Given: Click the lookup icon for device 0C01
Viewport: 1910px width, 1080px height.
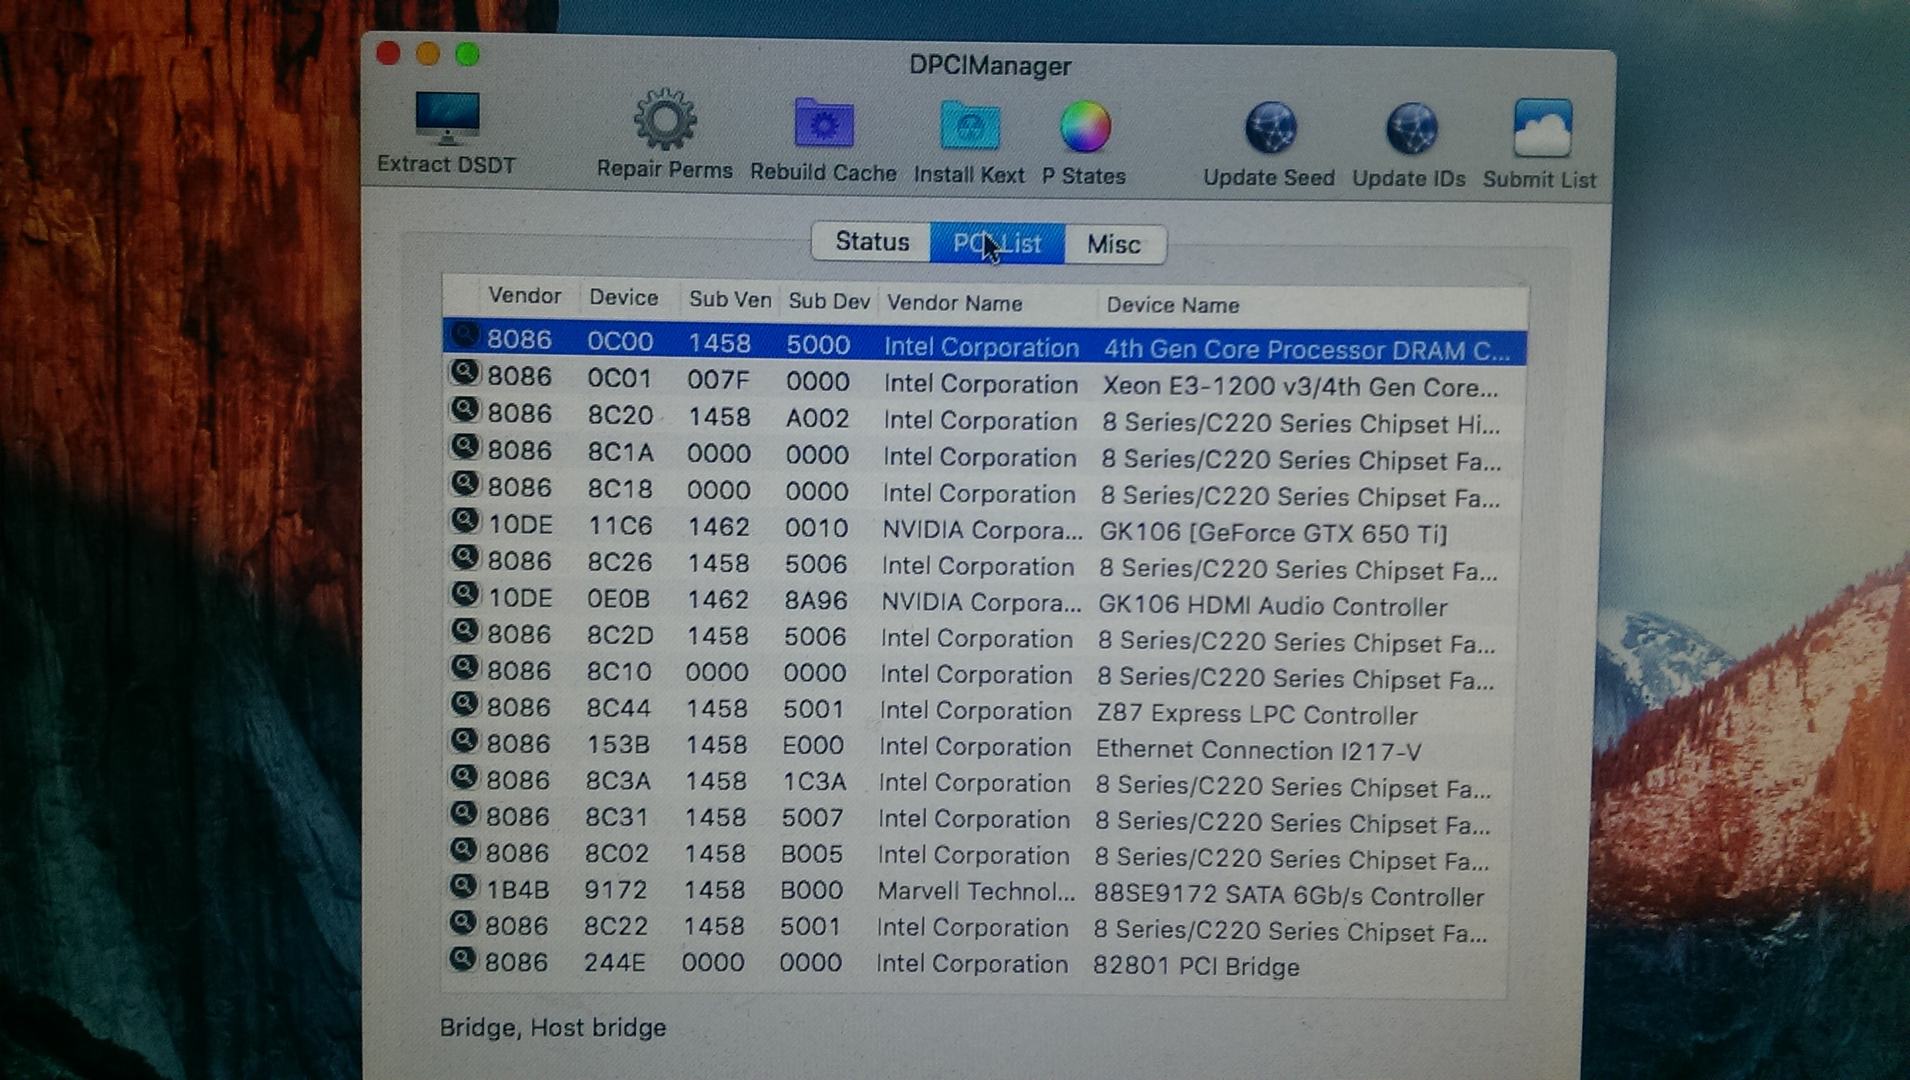Looking at the screenshot, I should tap(464, 373).
